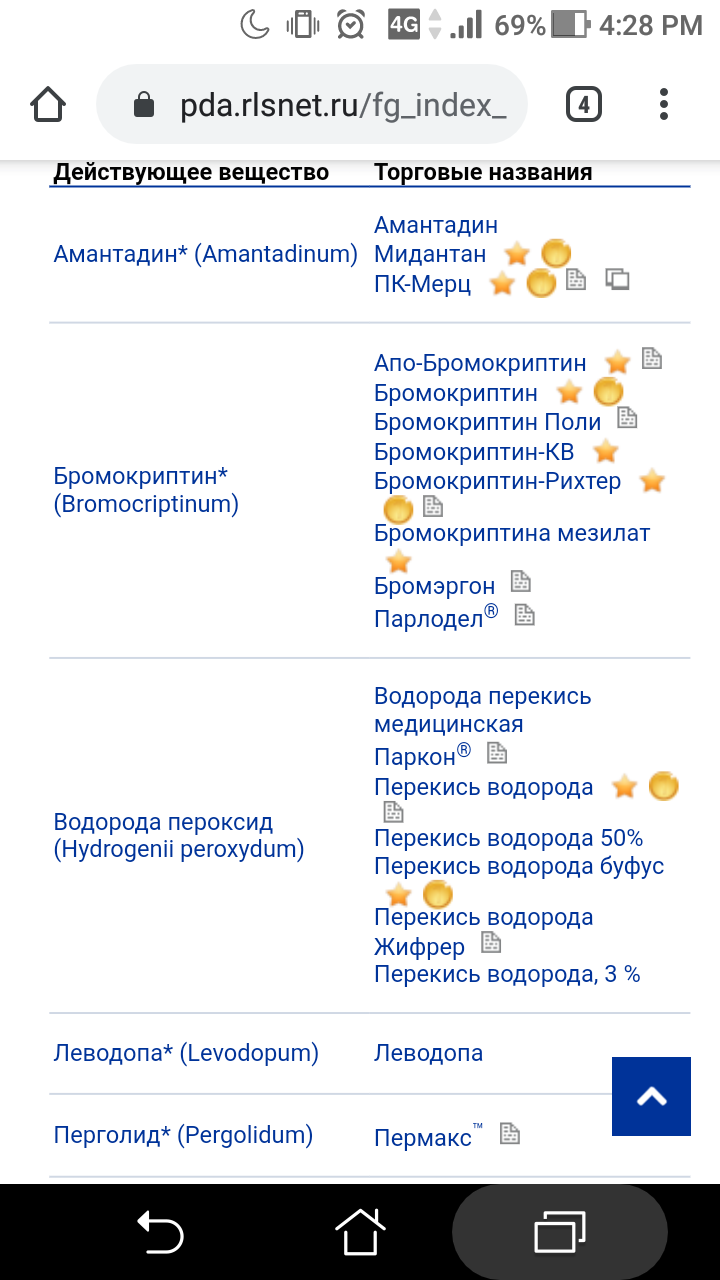Click the document icon beside Бромокриптин Поли

click(627, 417)
